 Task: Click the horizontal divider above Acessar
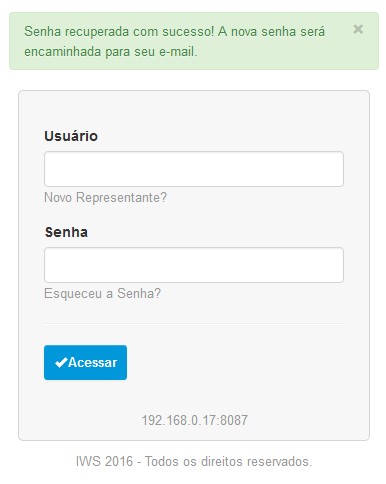click(x=194, y=323)
